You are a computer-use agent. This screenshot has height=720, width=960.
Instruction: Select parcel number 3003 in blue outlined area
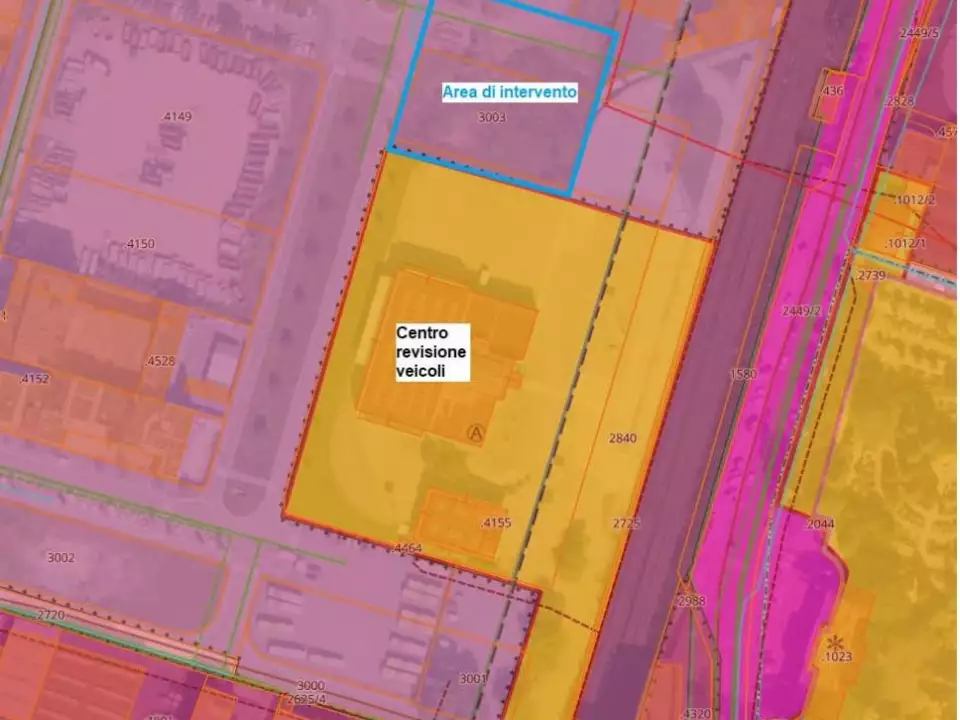point(492,117)
